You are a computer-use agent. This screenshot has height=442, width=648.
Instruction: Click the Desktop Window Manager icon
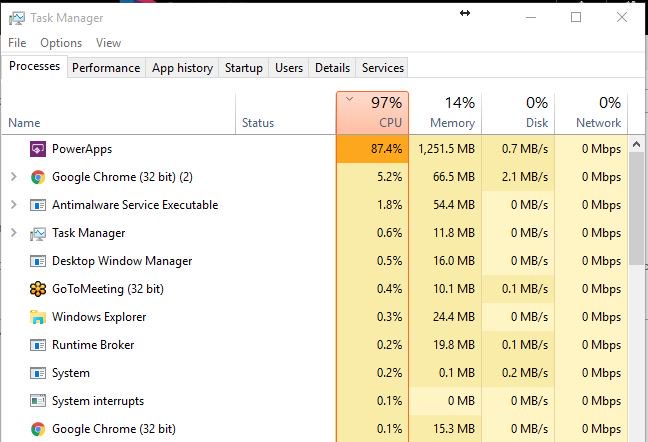coord(38,261)
